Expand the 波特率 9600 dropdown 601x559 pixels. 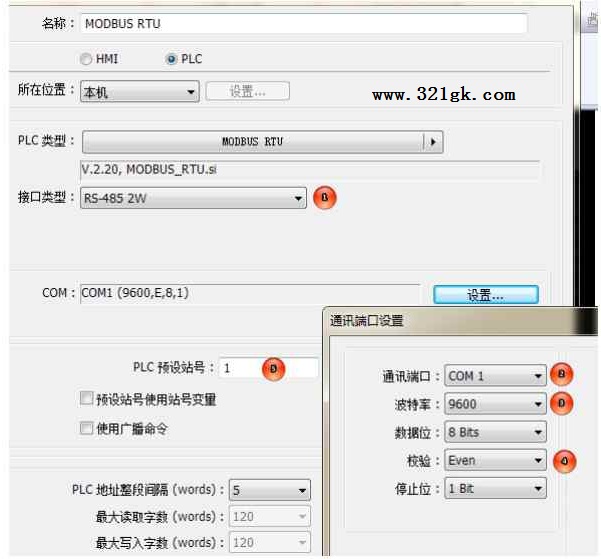(x=496, y=405)
